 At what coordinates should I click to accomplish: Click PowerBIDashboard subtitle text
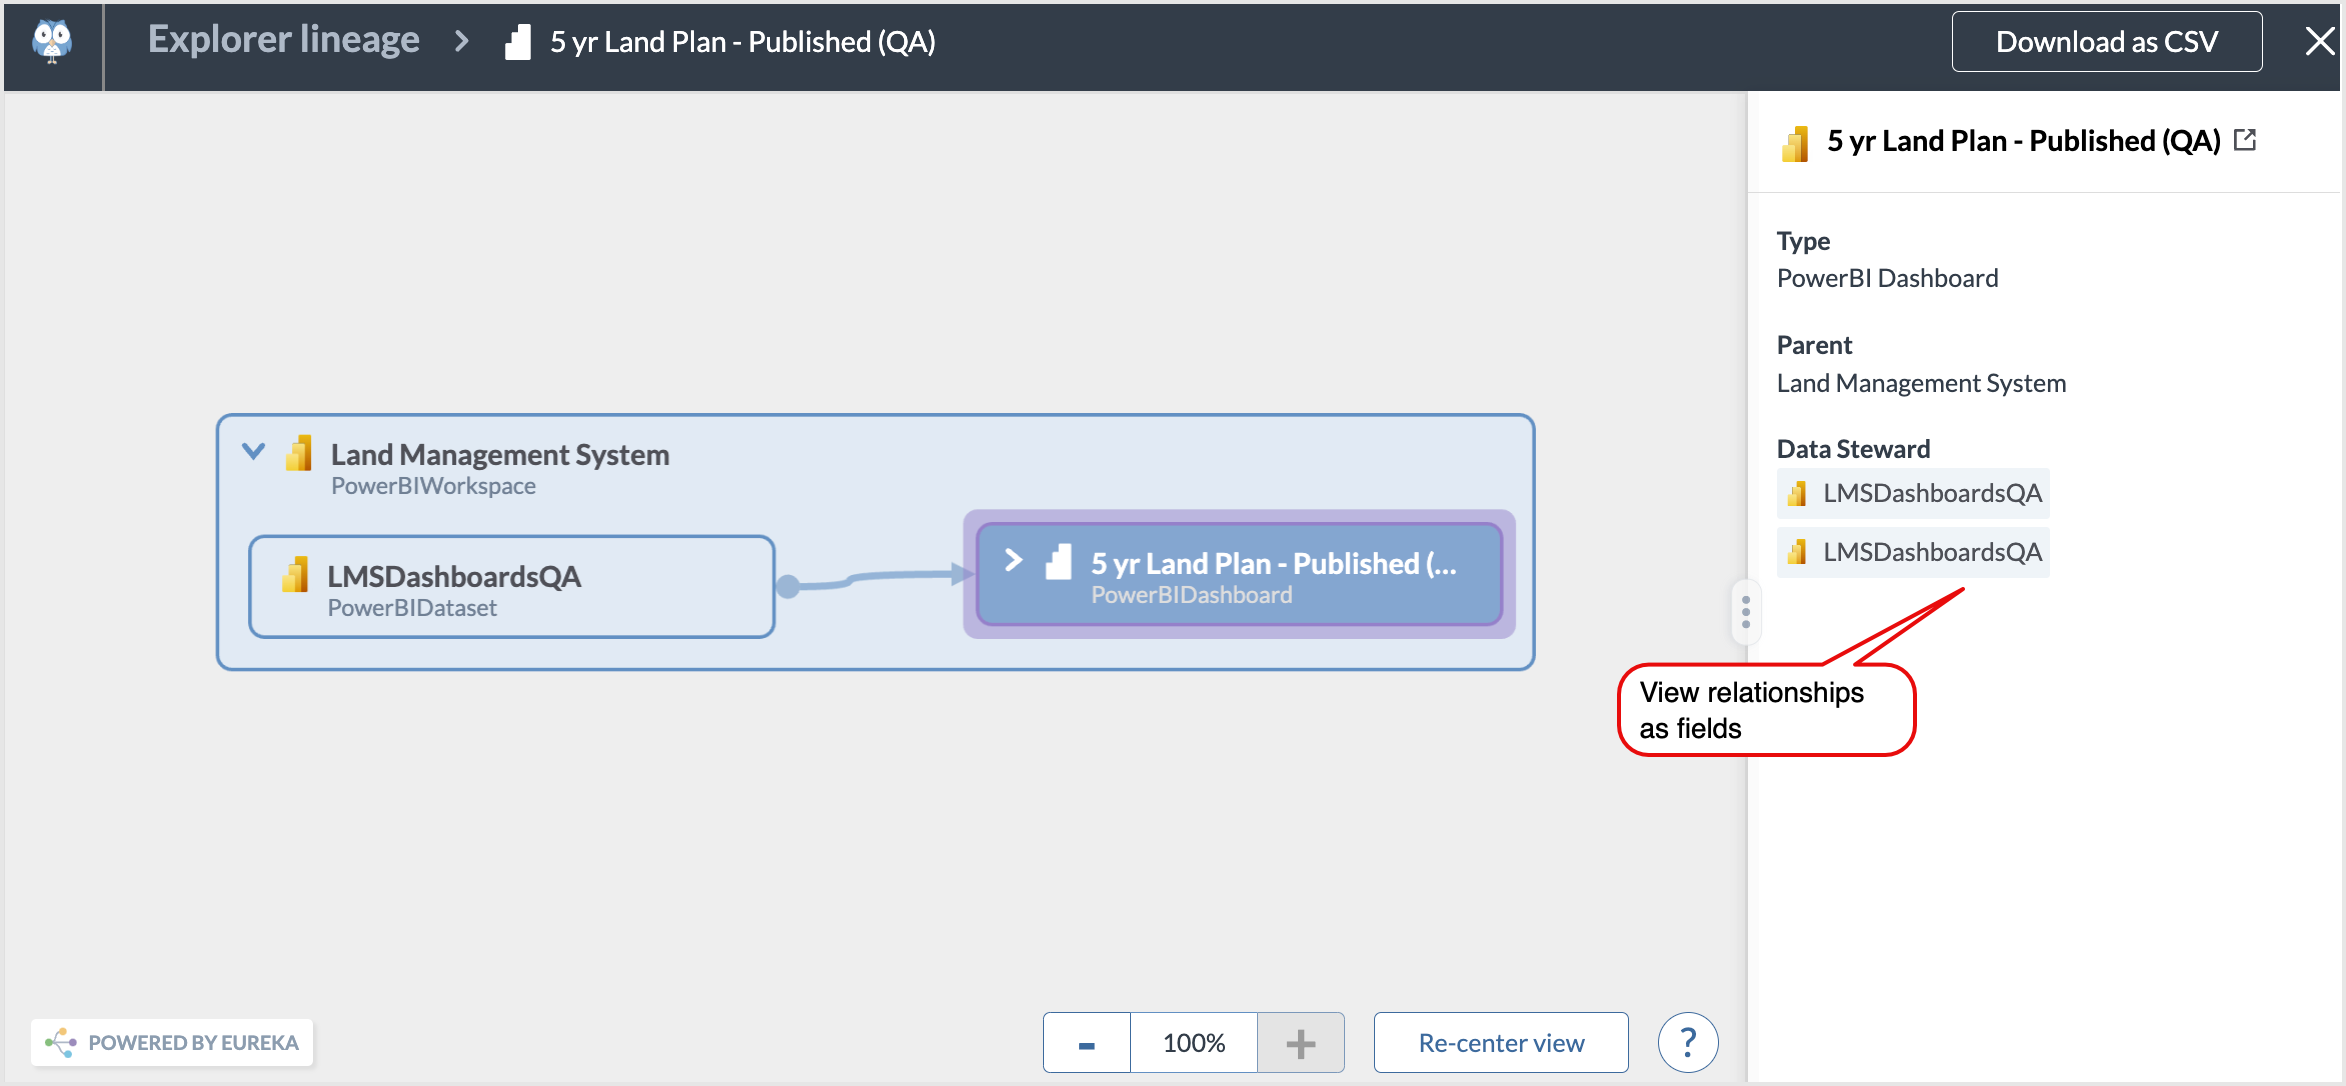tap(1191, 595)
